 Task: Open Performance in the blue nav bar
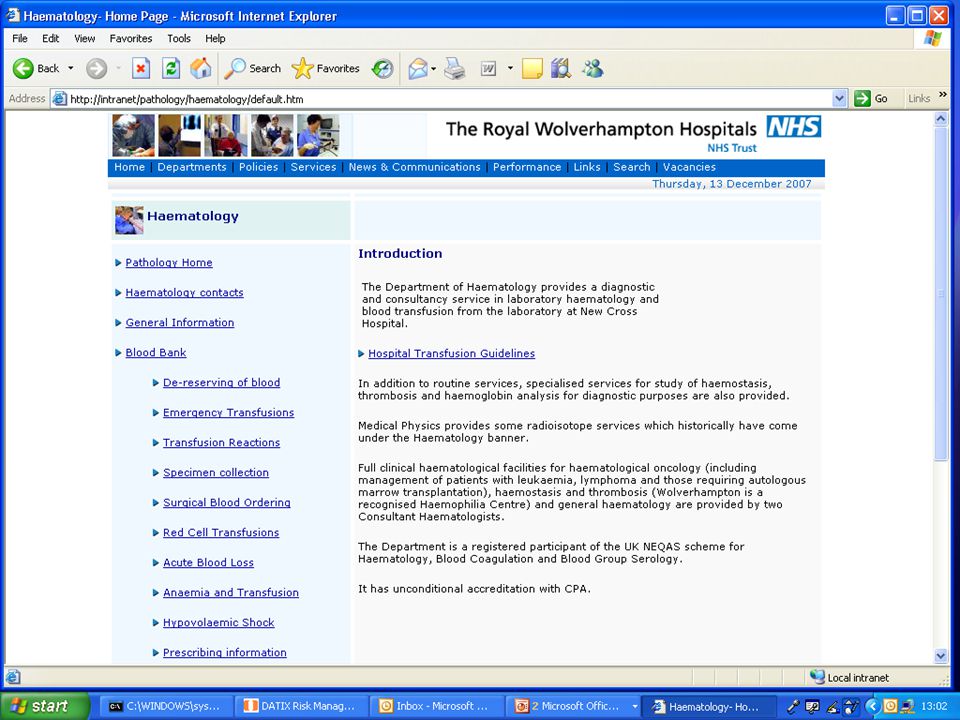527,167
